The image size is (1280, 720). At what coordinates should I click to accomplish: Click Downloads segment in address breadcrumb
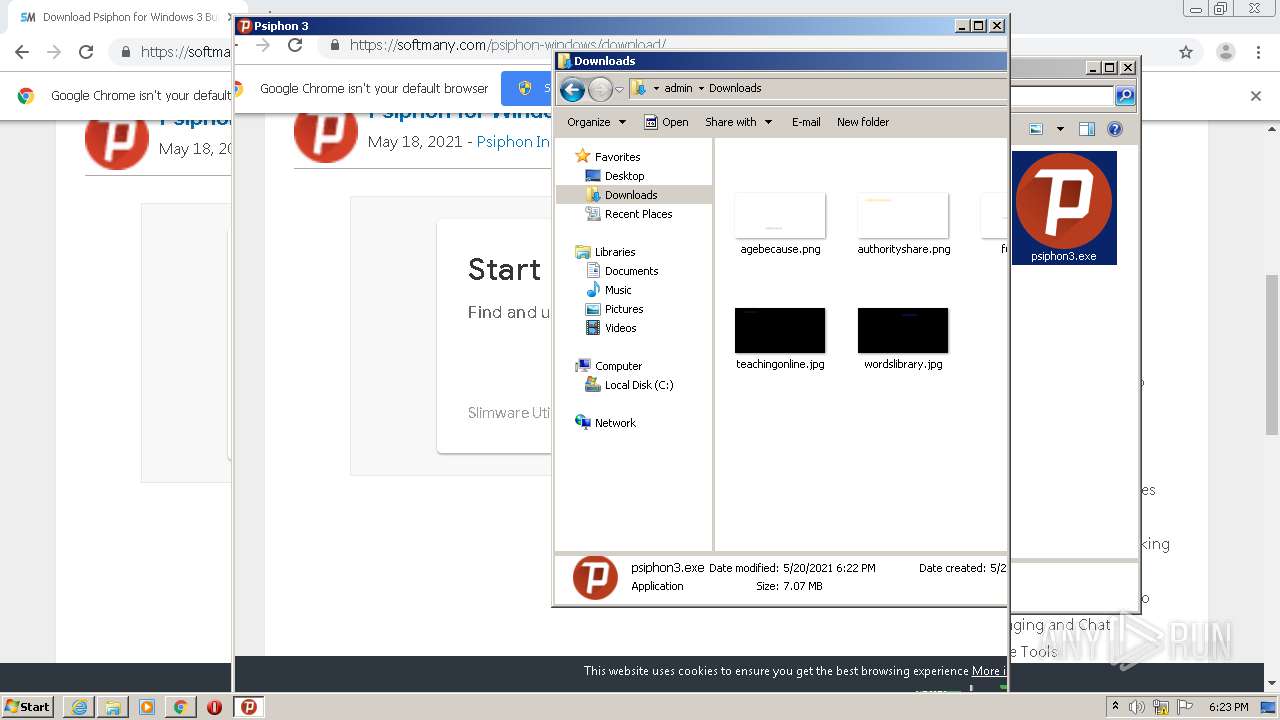tap(735, 88)
